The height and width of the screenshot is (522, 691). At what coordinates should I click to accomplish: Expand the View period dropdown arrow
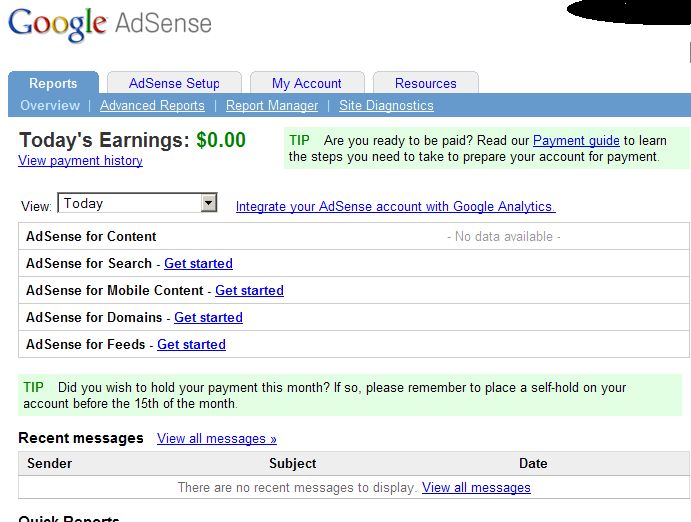[x=208, y=203]
